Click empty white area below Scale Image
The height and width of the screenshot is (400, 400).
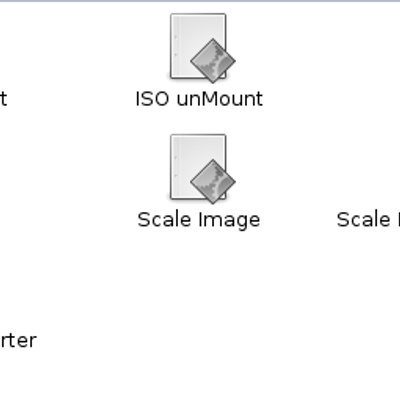click(199, 300)
